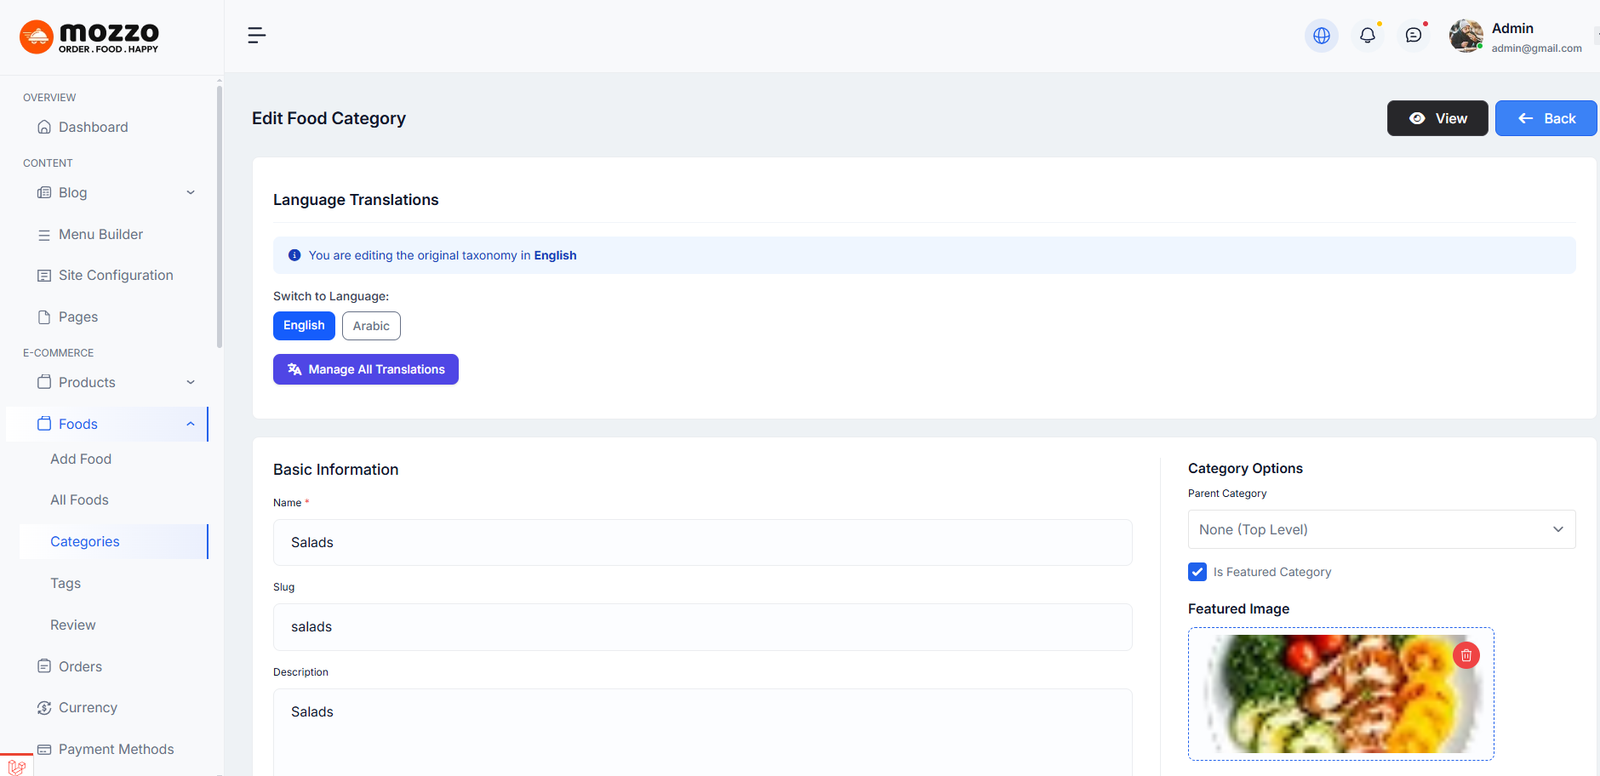Open the notifications bell icon

click(1367, 36)
